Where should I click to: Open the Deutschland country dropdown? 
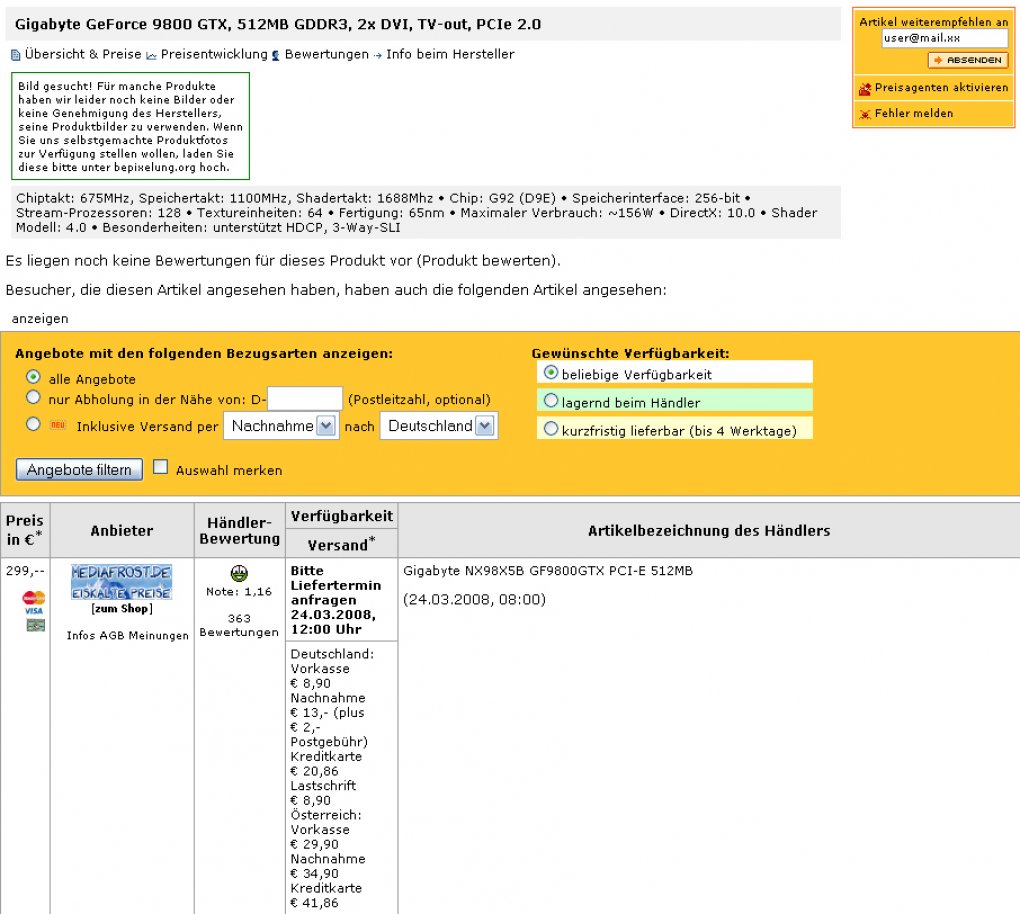439,426
